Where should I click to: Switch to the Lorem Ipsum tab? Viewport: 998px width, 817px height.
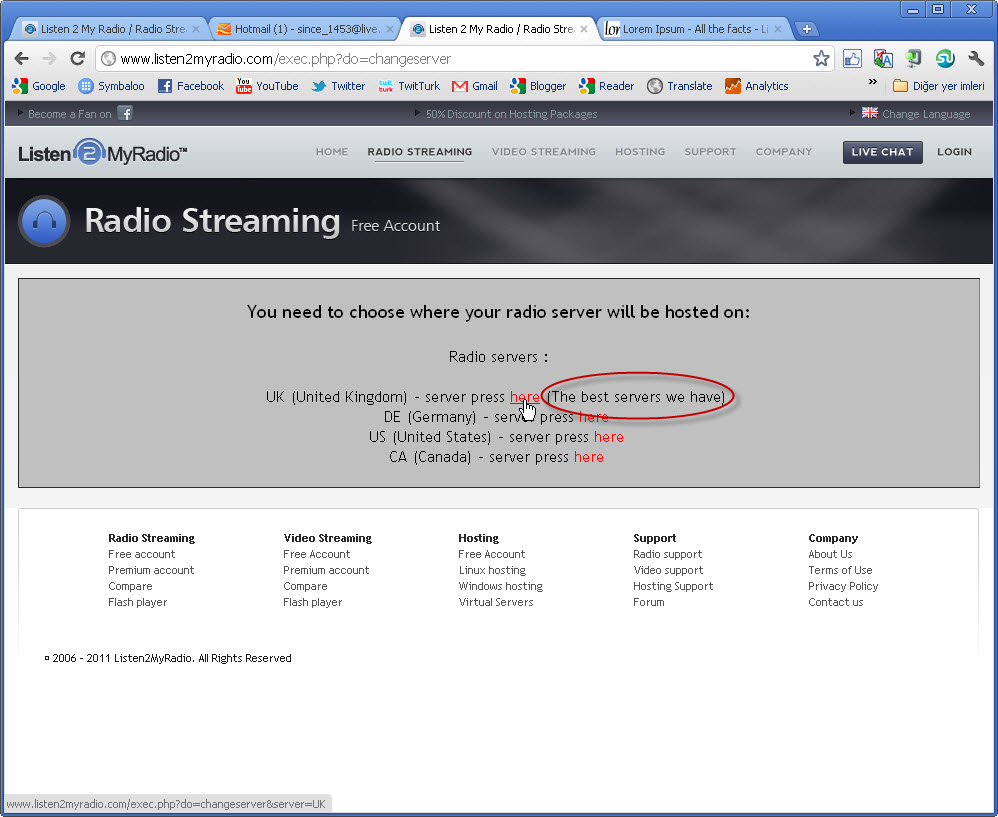point(694,29)
